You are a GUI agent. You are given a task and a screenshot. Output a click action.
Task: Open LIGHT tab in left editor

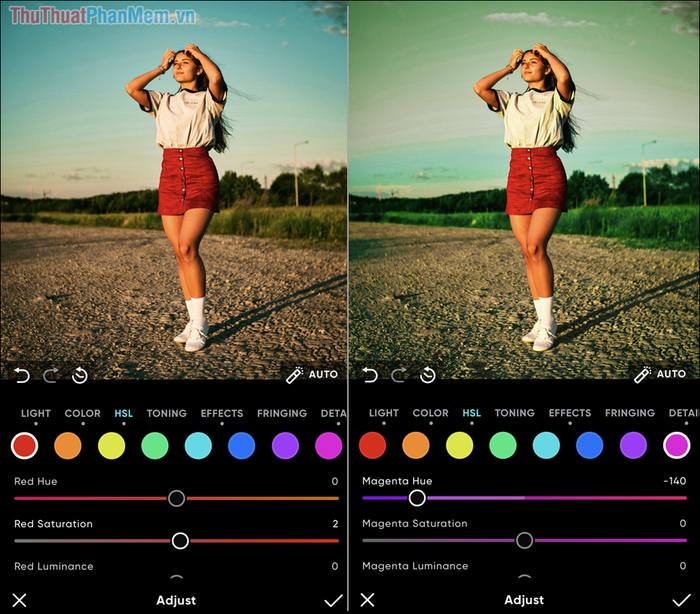36,414
